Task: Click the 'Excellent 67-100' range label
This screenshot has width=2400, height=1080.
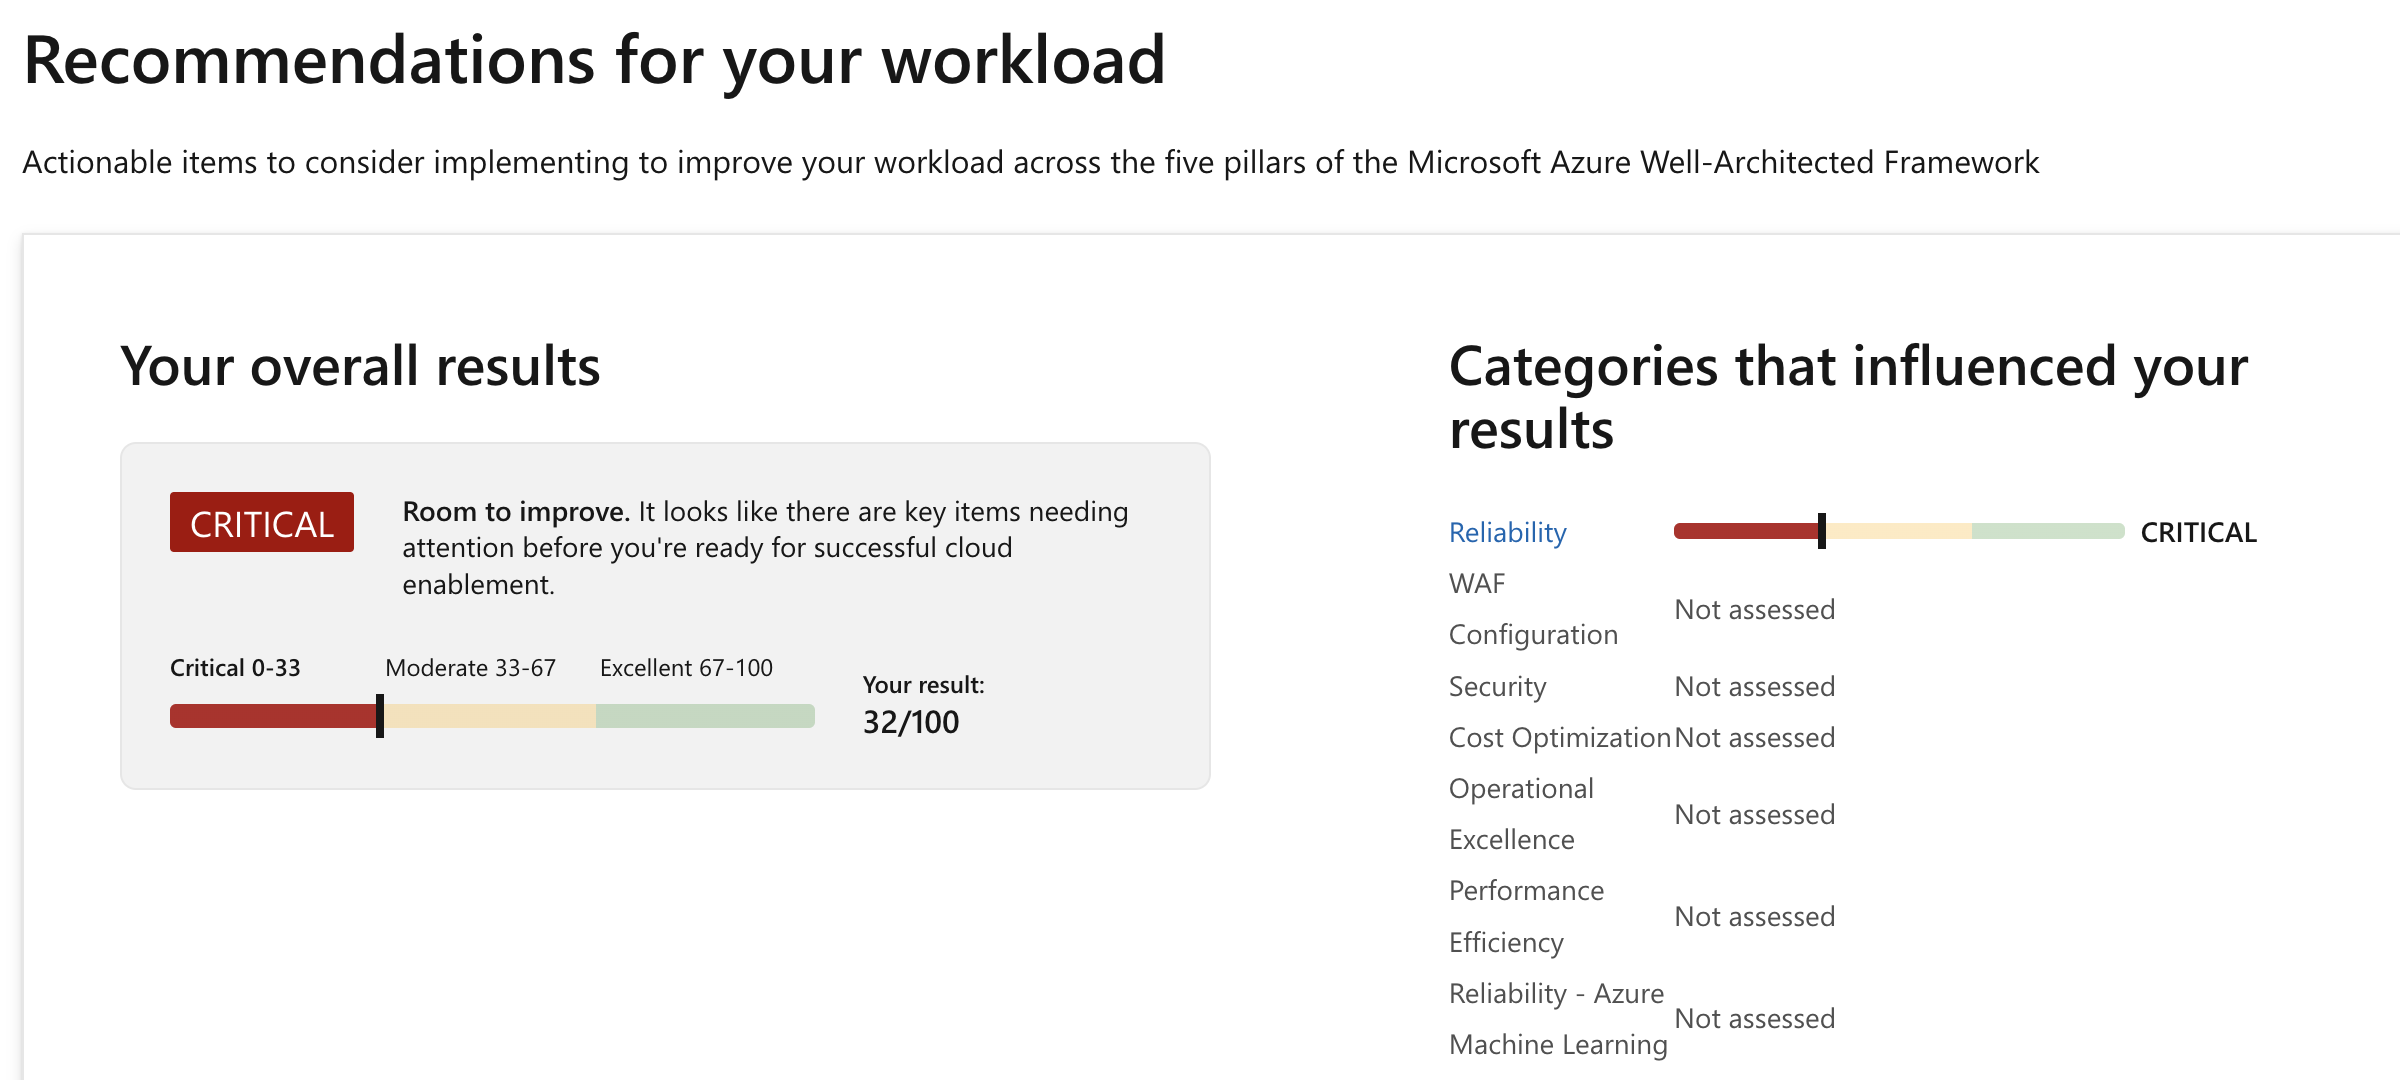Action: click(686, 668)
